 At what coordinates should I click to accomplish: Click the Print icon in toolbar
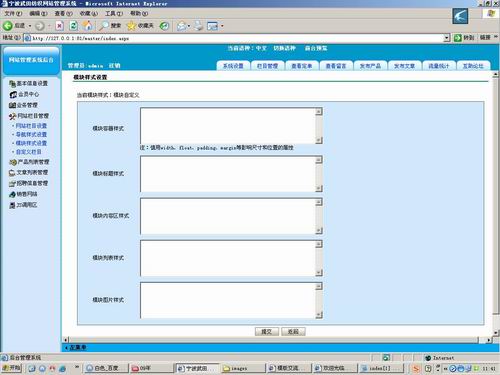(199, 26)
